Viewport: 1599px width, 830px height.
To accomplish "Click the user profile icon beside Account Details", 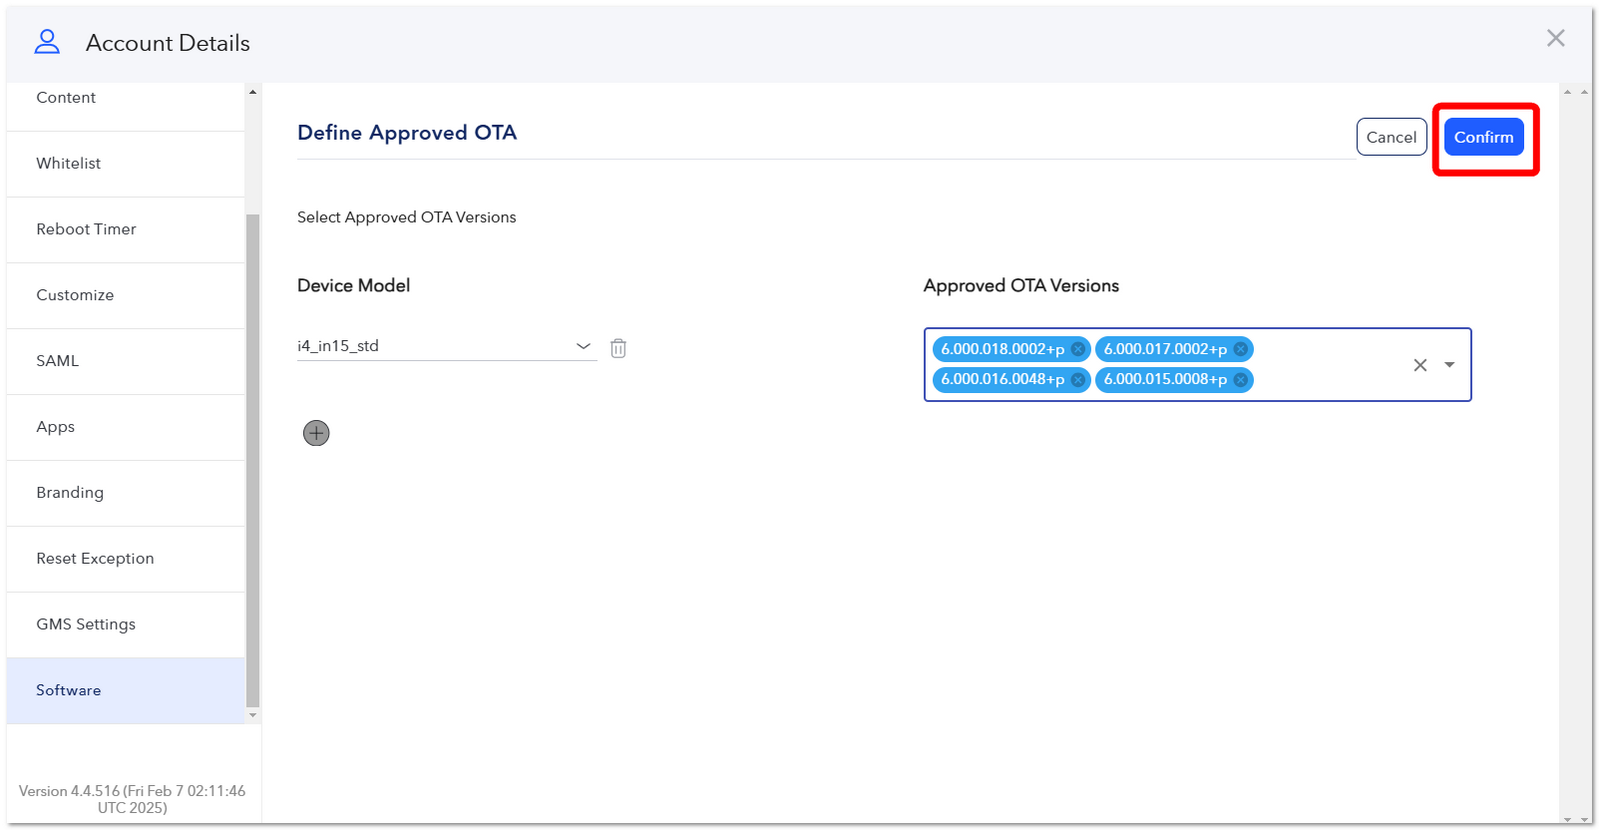I will pyautogui.click(x=47, y=42).
